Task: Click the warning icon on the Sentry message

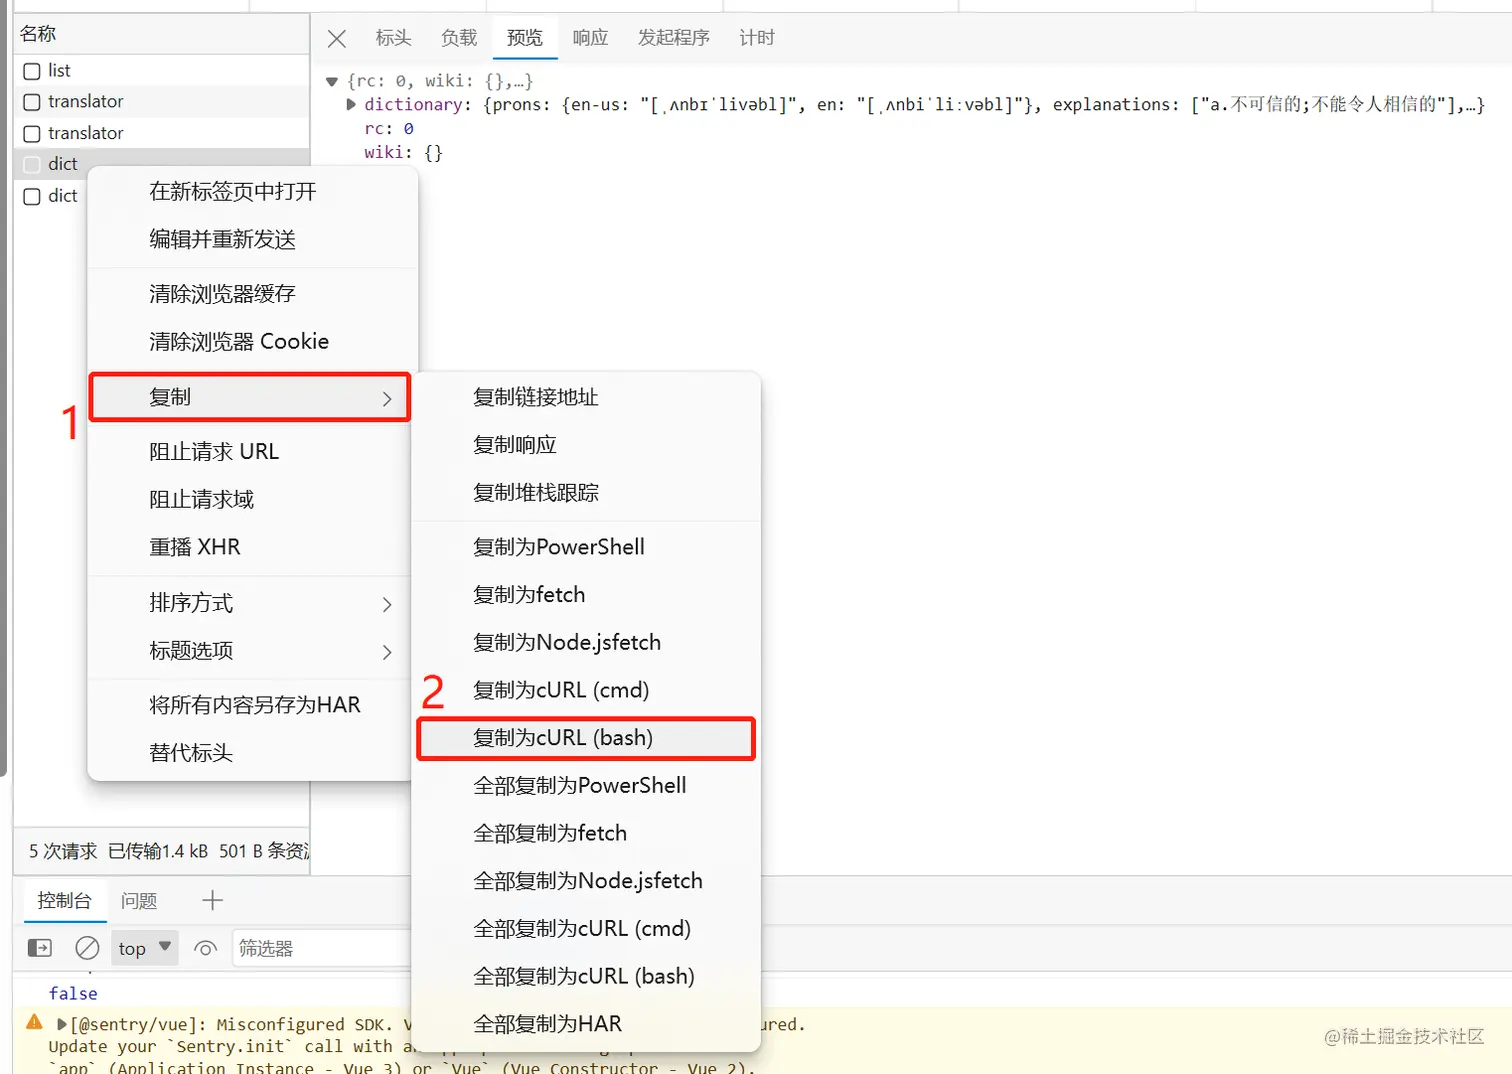Action: (x=33, y=1022)
